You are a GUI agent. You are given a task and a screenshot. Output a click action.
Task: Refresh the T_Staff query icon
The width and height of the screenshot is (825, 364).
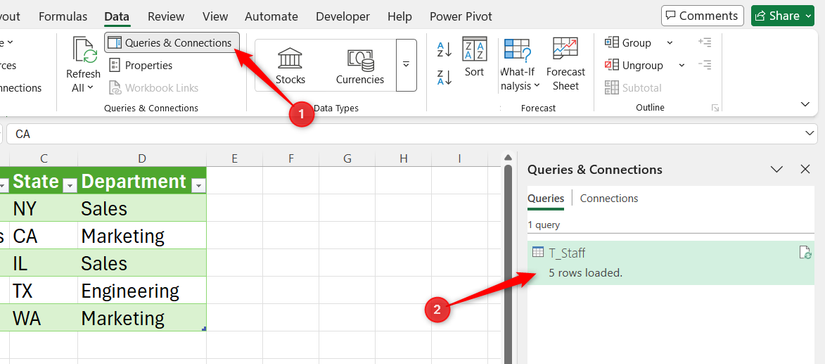click(x=804, y=252)
